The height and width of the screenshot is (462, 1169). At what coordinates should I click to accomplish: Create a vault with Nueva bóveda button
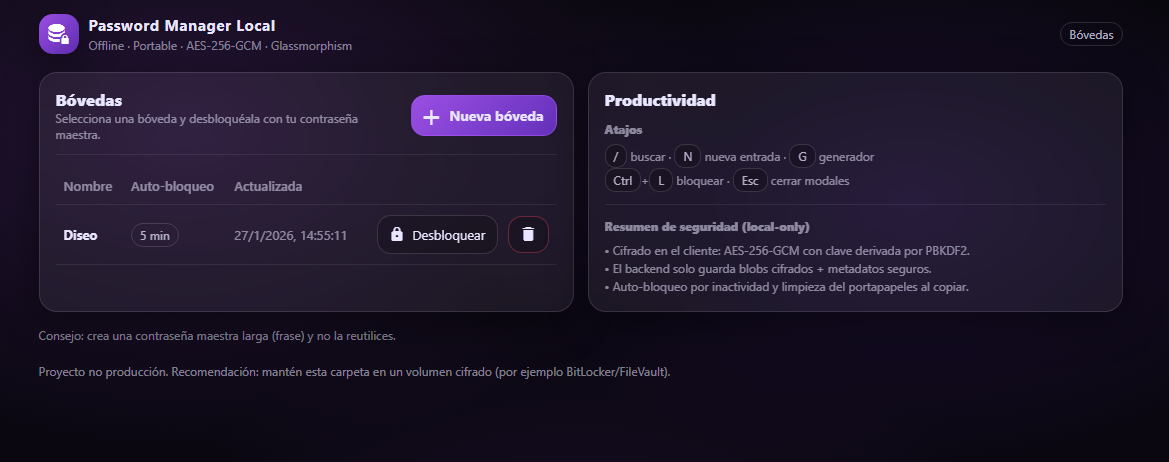coord(484,117)
